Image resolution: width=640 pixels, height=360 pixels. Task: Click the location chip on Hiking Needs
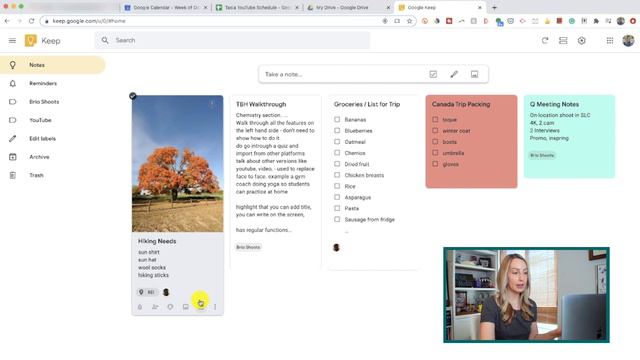[x=147, y=292]
